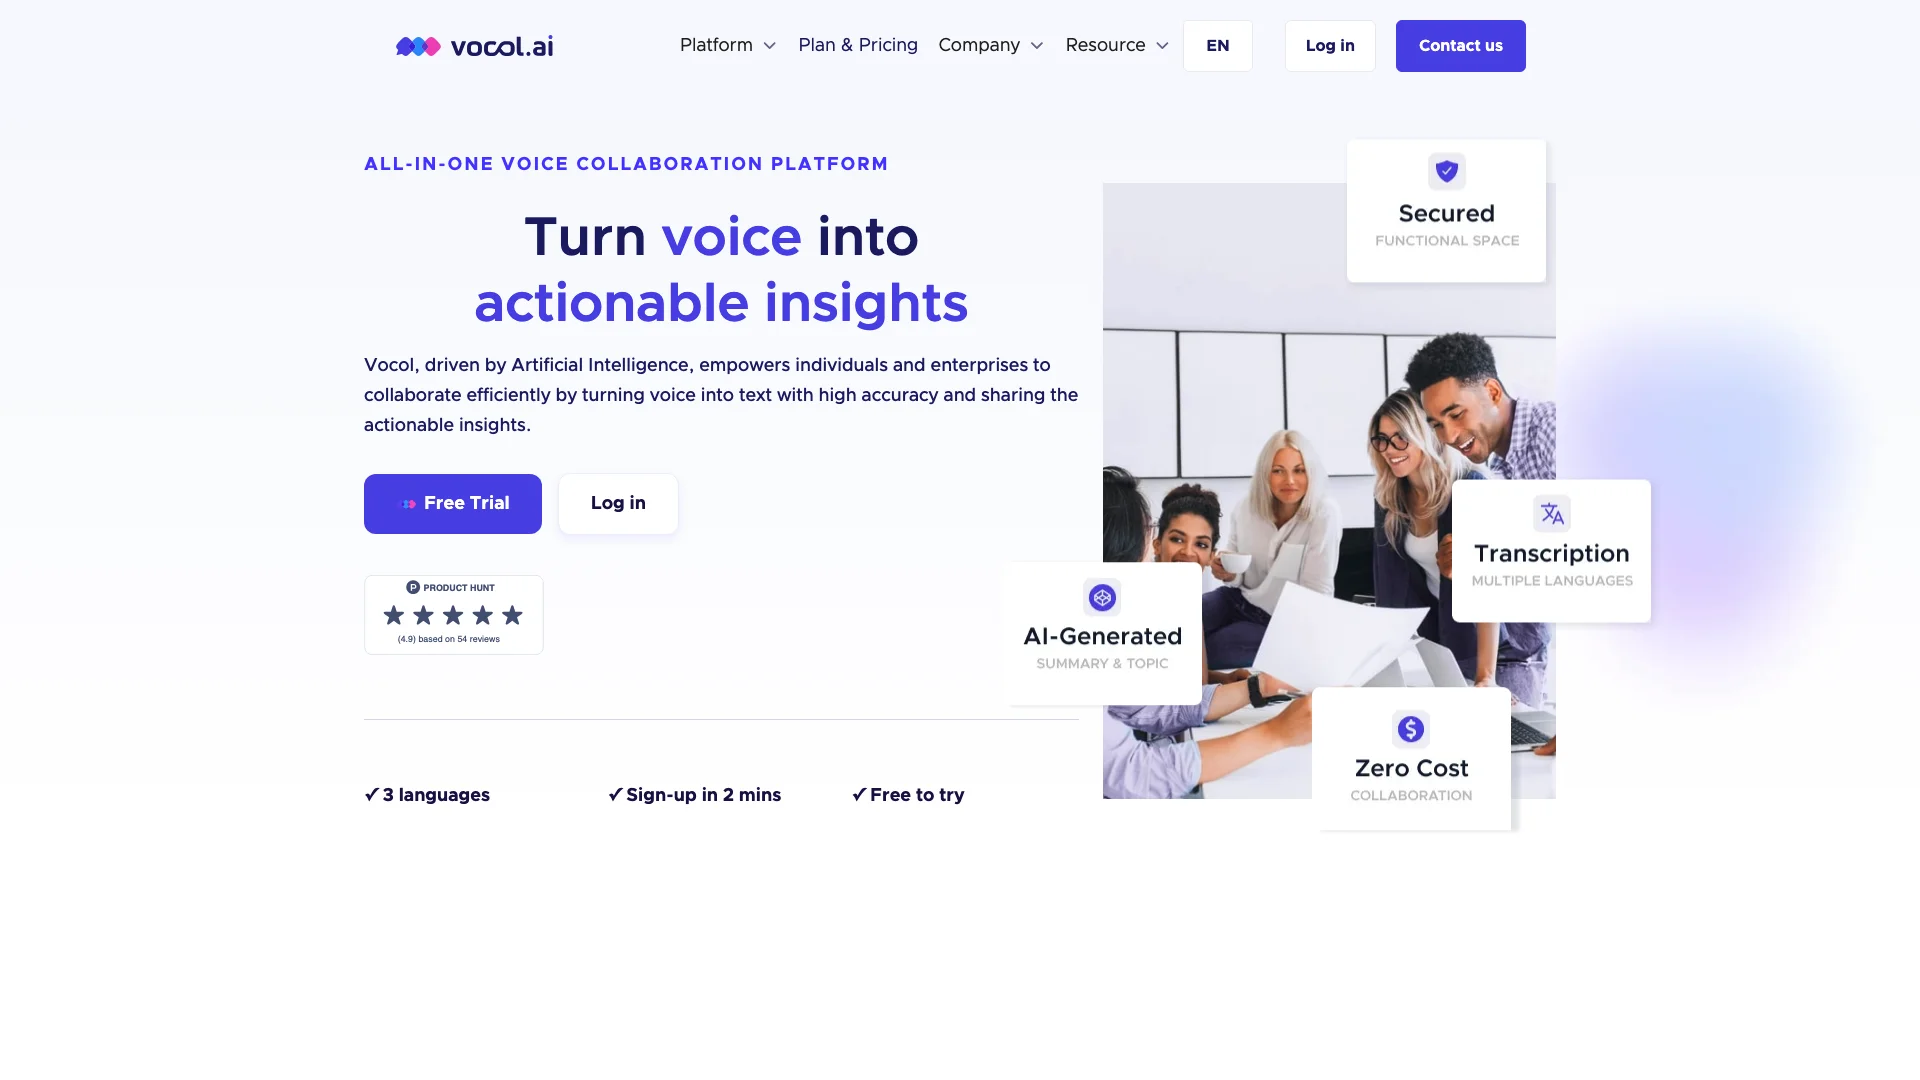Viewport: 1920px width, 1080px height.
Task: Click the language translation icon on Transcription card
Action: click(1552, 513)
